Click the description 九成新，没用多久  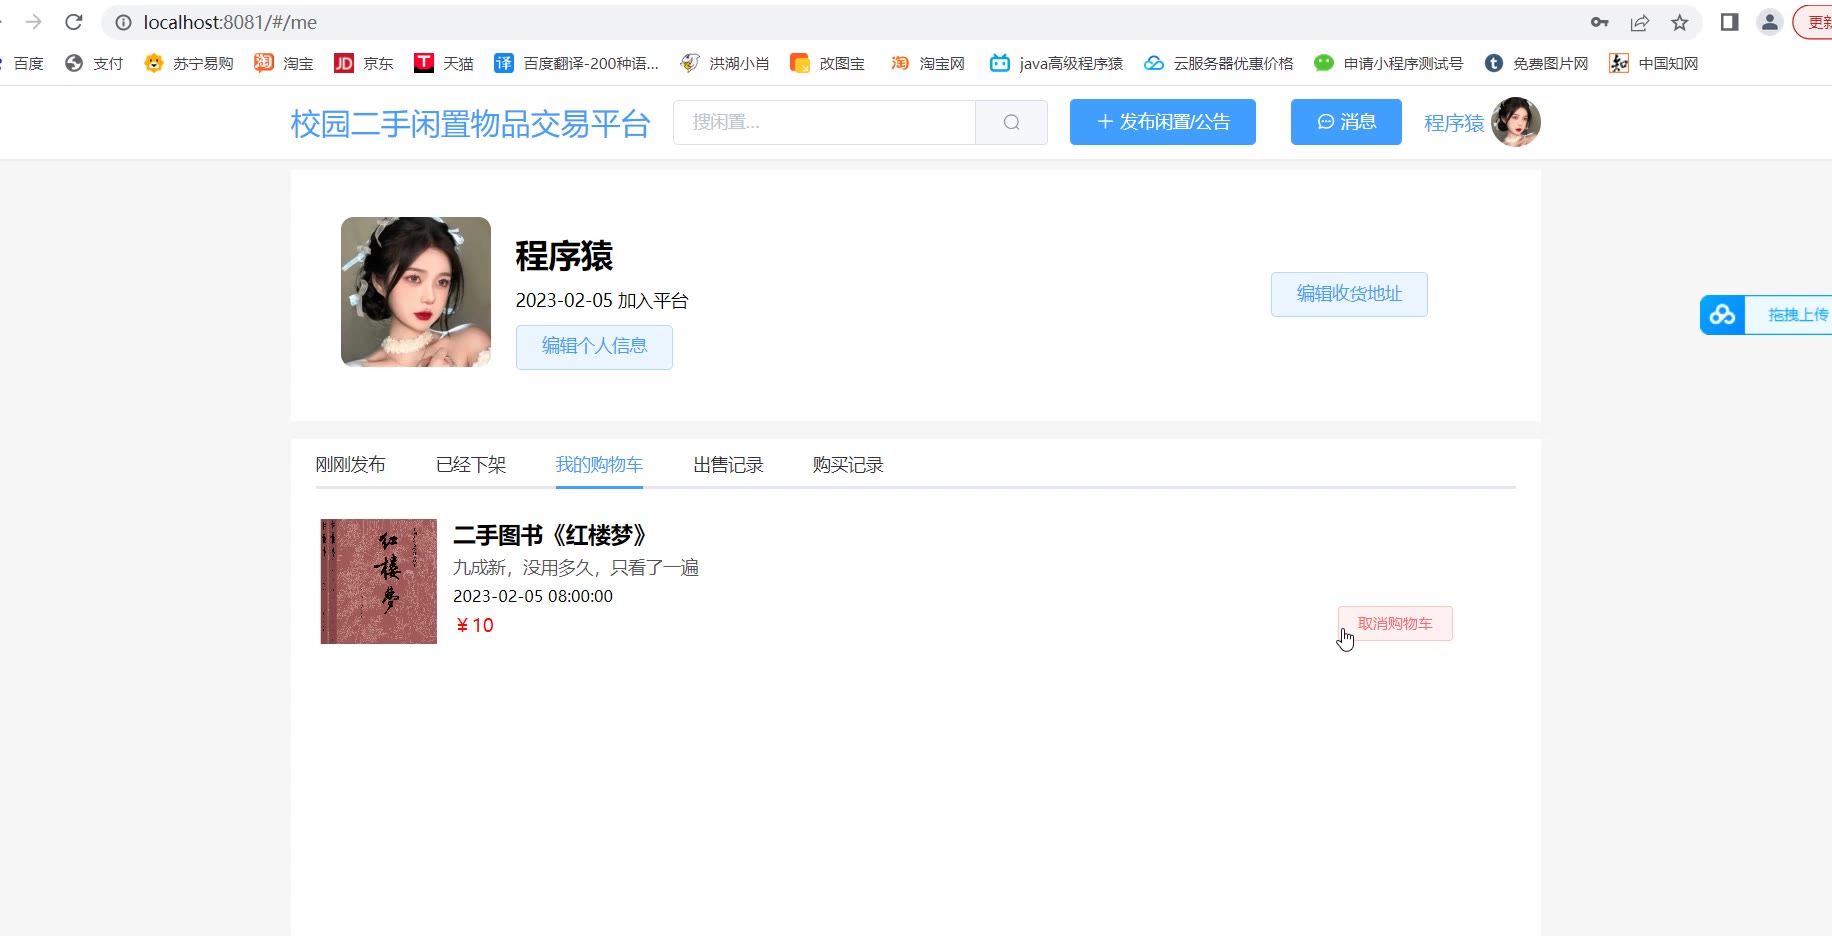click(x=576, y=568)
